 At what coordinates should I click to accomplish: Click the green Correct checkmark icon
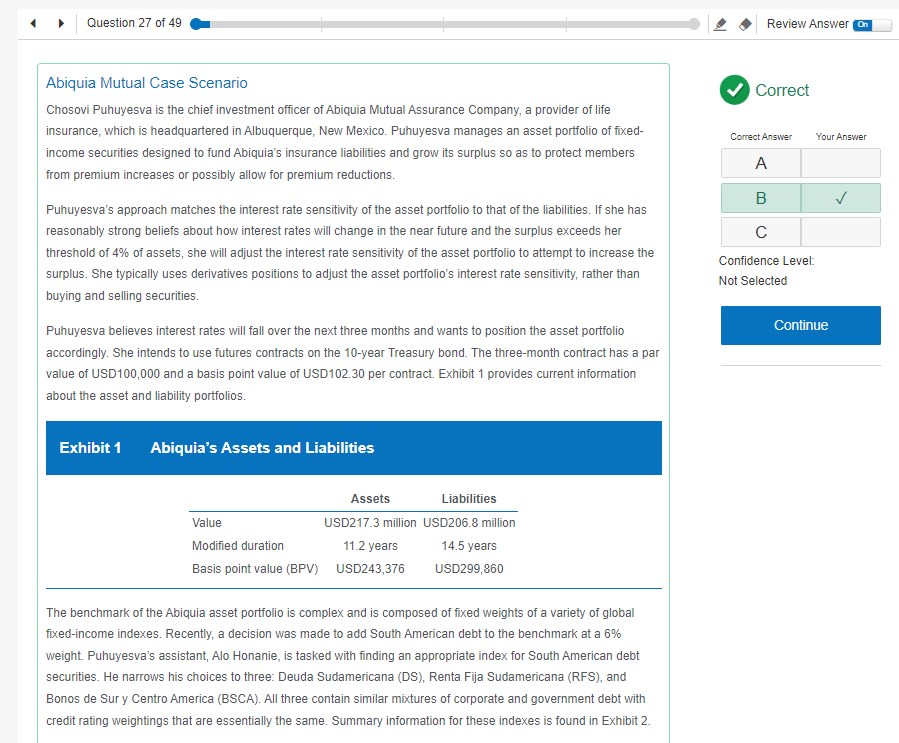(734, 90)
